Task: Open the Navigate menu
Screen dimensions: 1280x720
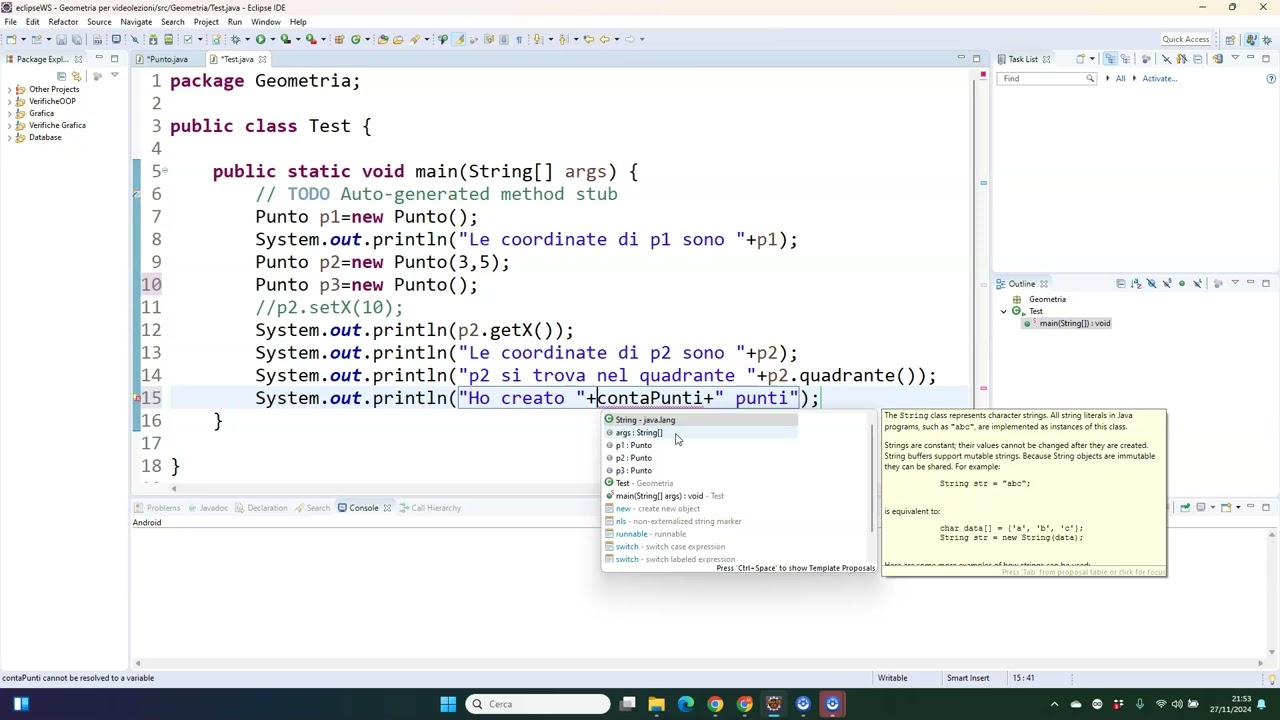Action: (x=136, y=22)
